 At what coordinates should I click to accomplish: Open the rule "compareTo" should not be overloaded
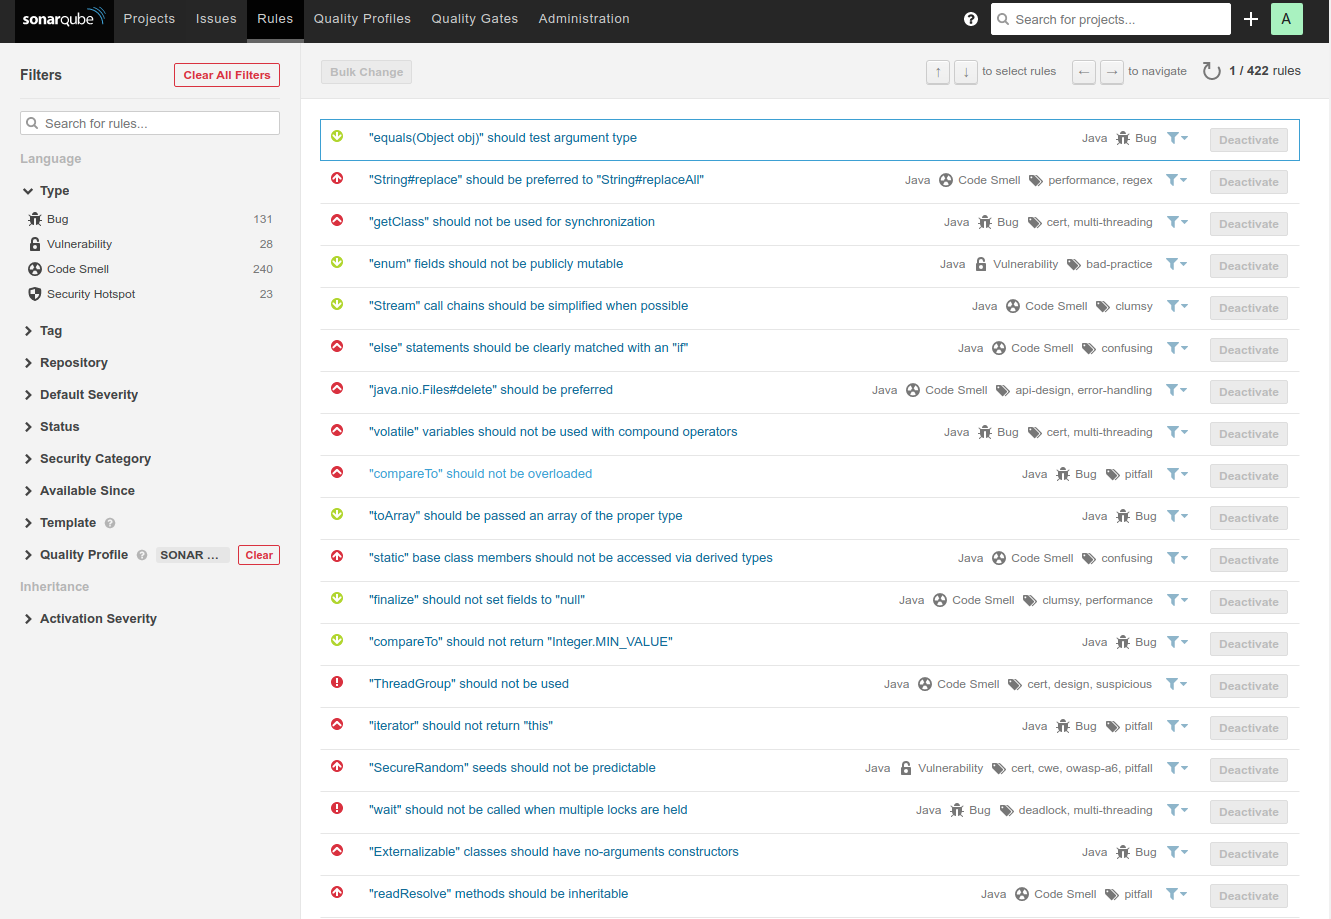(x=481, y=473)
